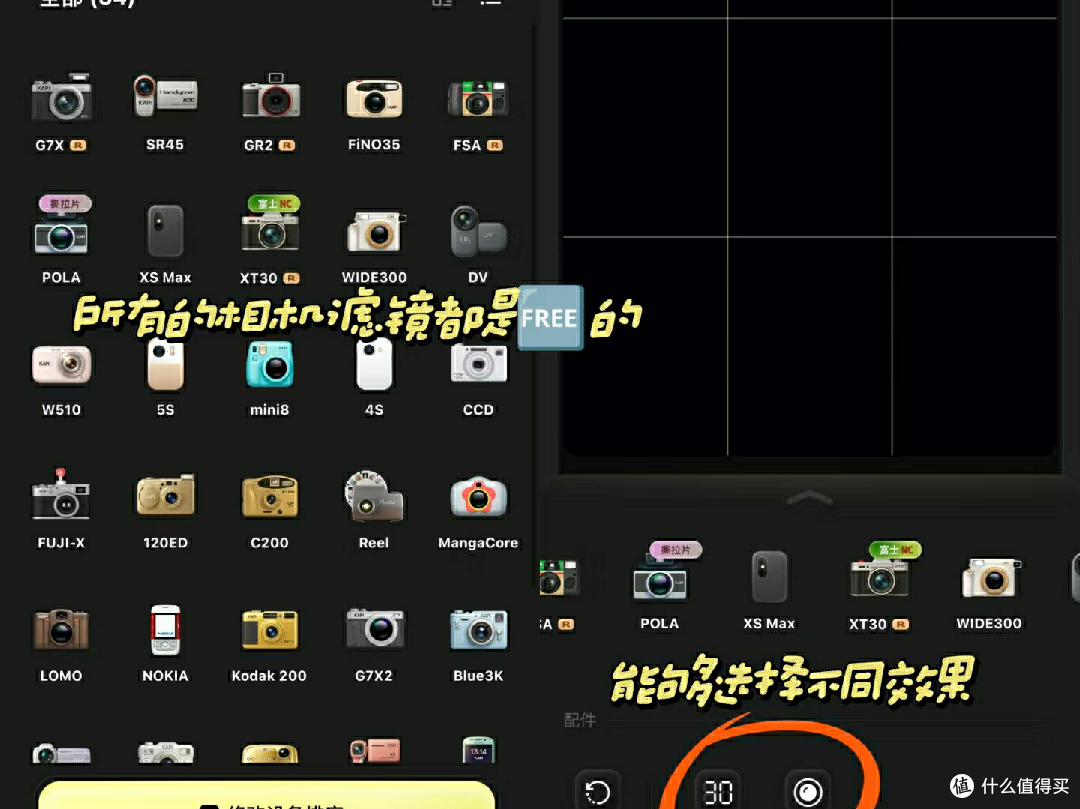Choose the POLA camera in the grid
1080x809 pixels.
61,240
